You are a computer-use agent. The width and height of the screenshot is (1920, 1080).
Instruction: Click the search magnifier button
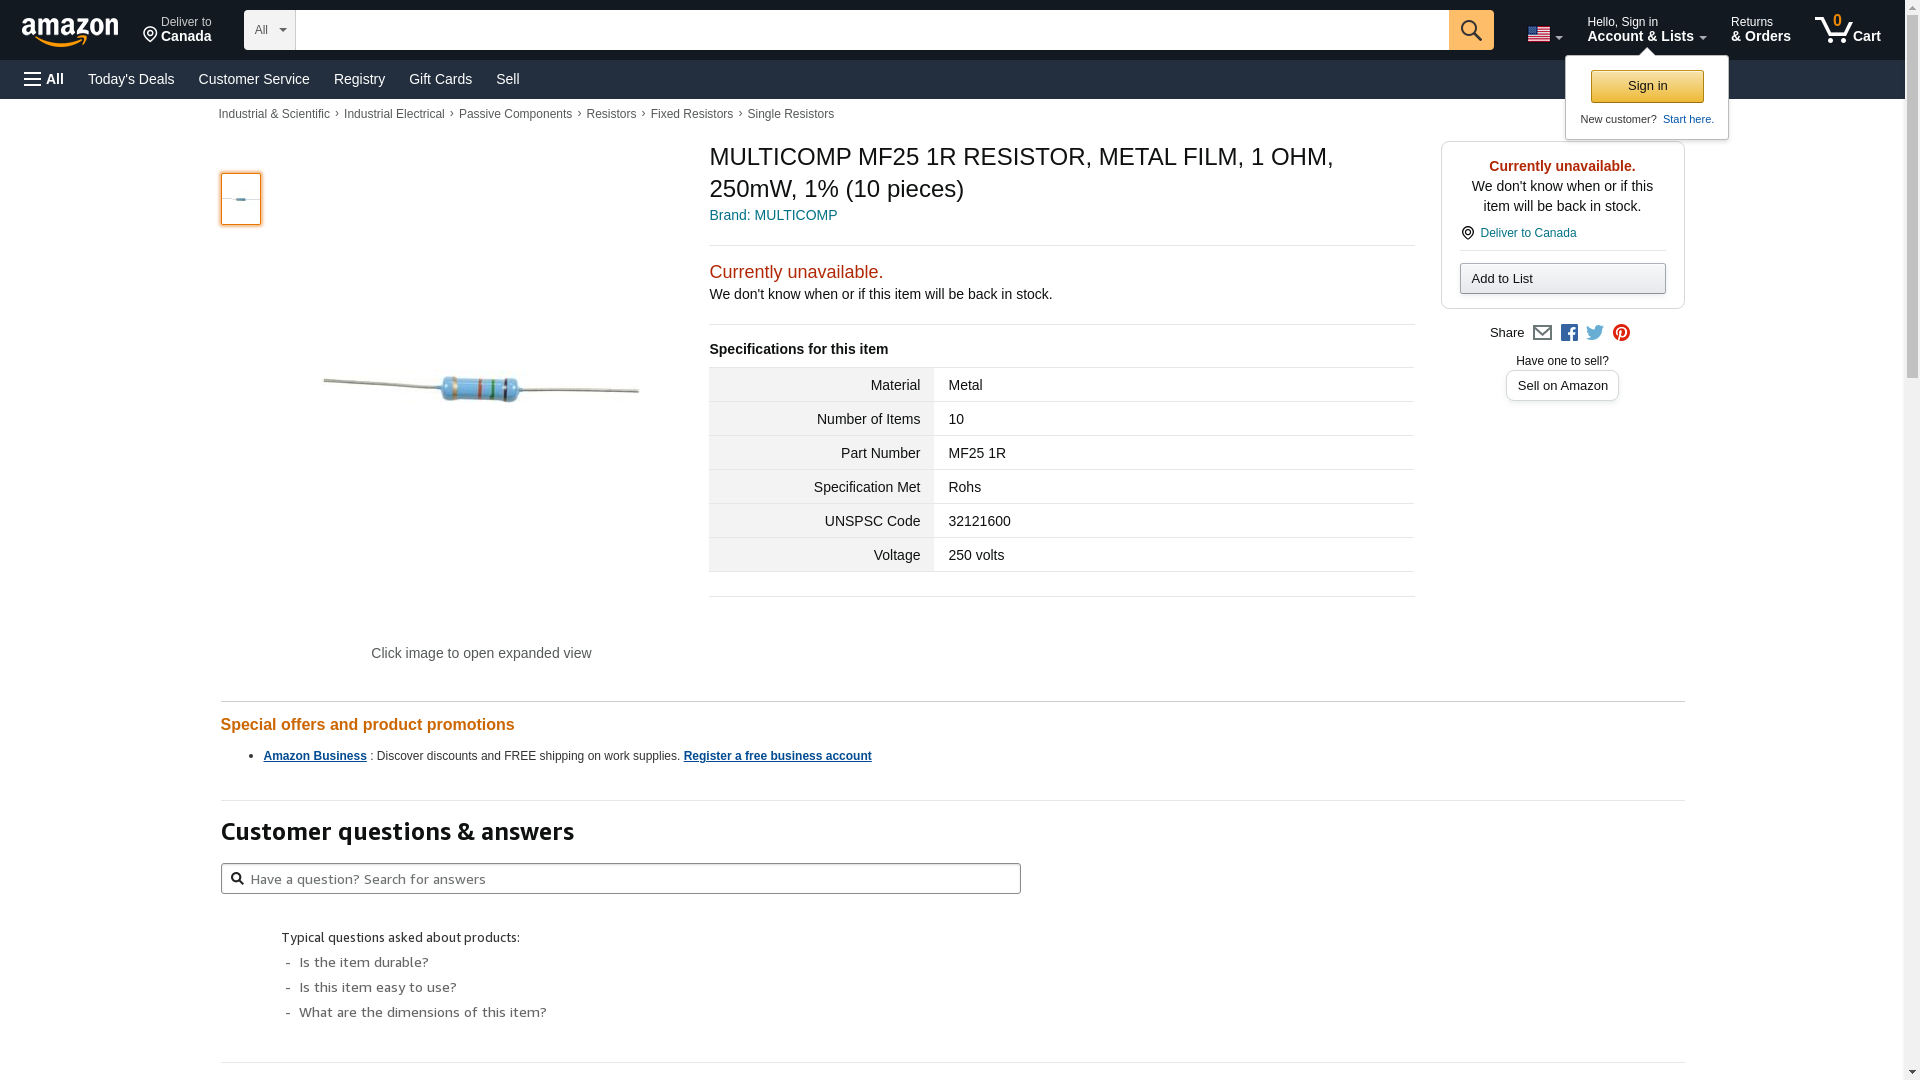click(1470, 30)
